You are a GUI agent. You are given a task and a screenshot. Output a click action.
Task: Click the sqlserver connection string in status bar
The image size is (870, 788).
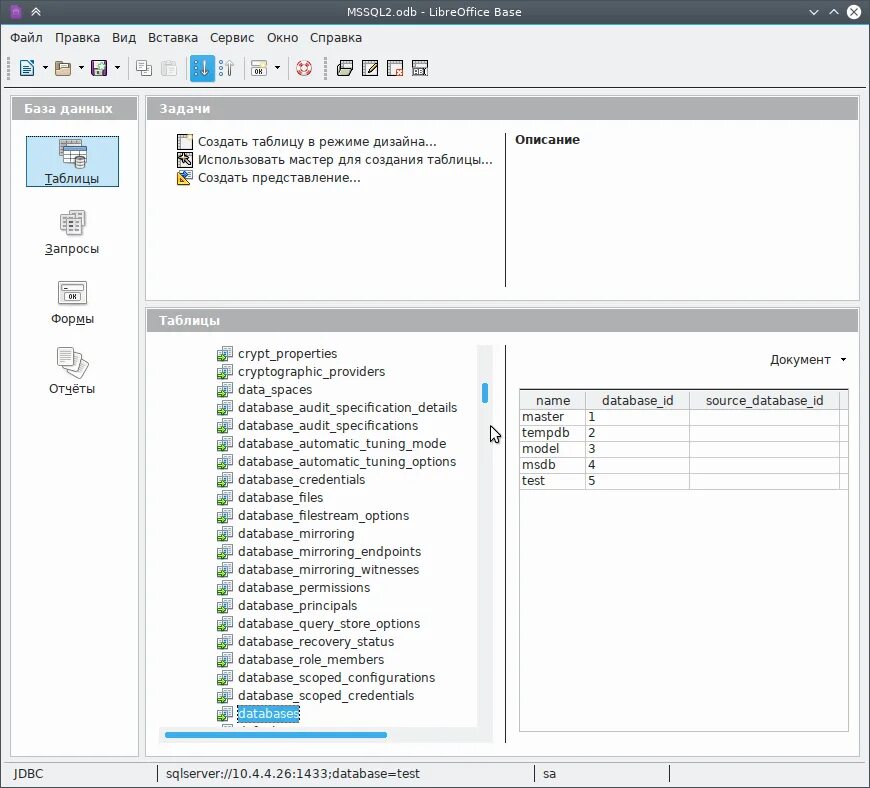[x=292, y=774]
